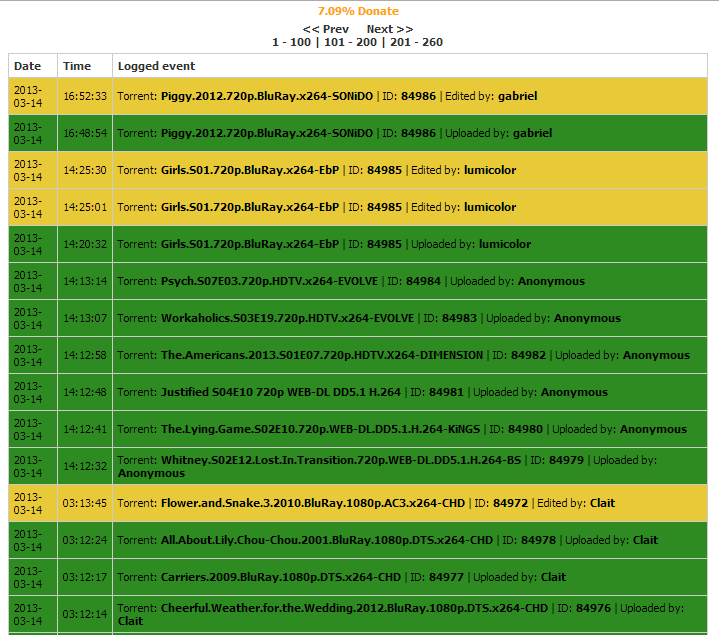The height and width of the screenshot is (635, 719).
Task: Click the time cell 03:12:17
Action: coord(85,577)
